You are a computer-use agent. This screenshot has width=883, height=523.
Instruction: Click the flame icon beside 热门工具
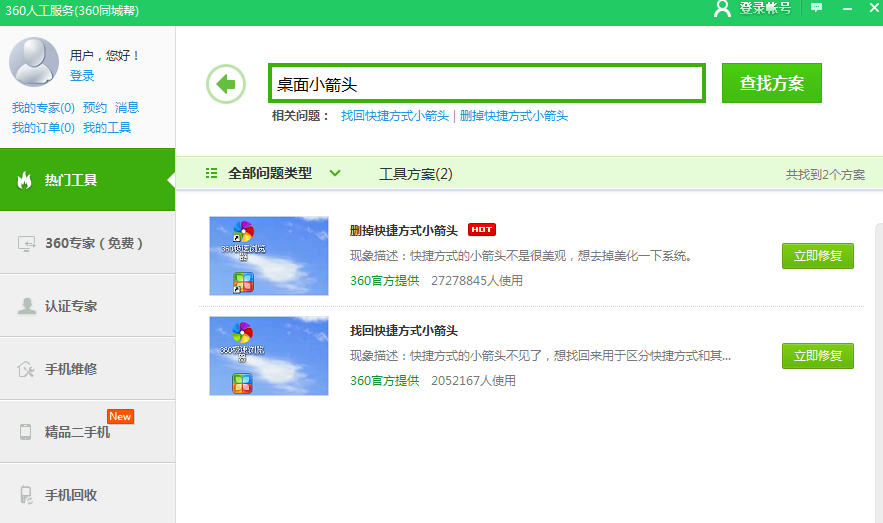pyautogui.click(x=24, y=180)
